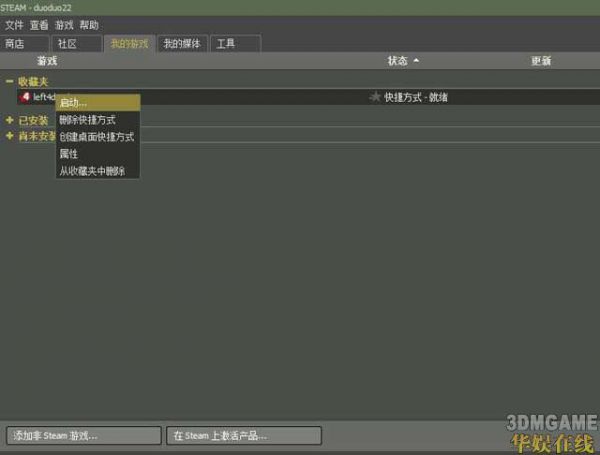Open the 游戏 menu
The width and height of the screenshot is (600, 455).
pos(64,25)
